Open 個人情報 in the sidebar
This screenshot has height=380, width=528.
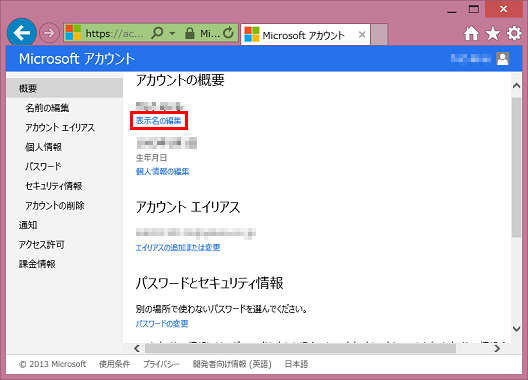pyautogui.click(x=43, y=147)
